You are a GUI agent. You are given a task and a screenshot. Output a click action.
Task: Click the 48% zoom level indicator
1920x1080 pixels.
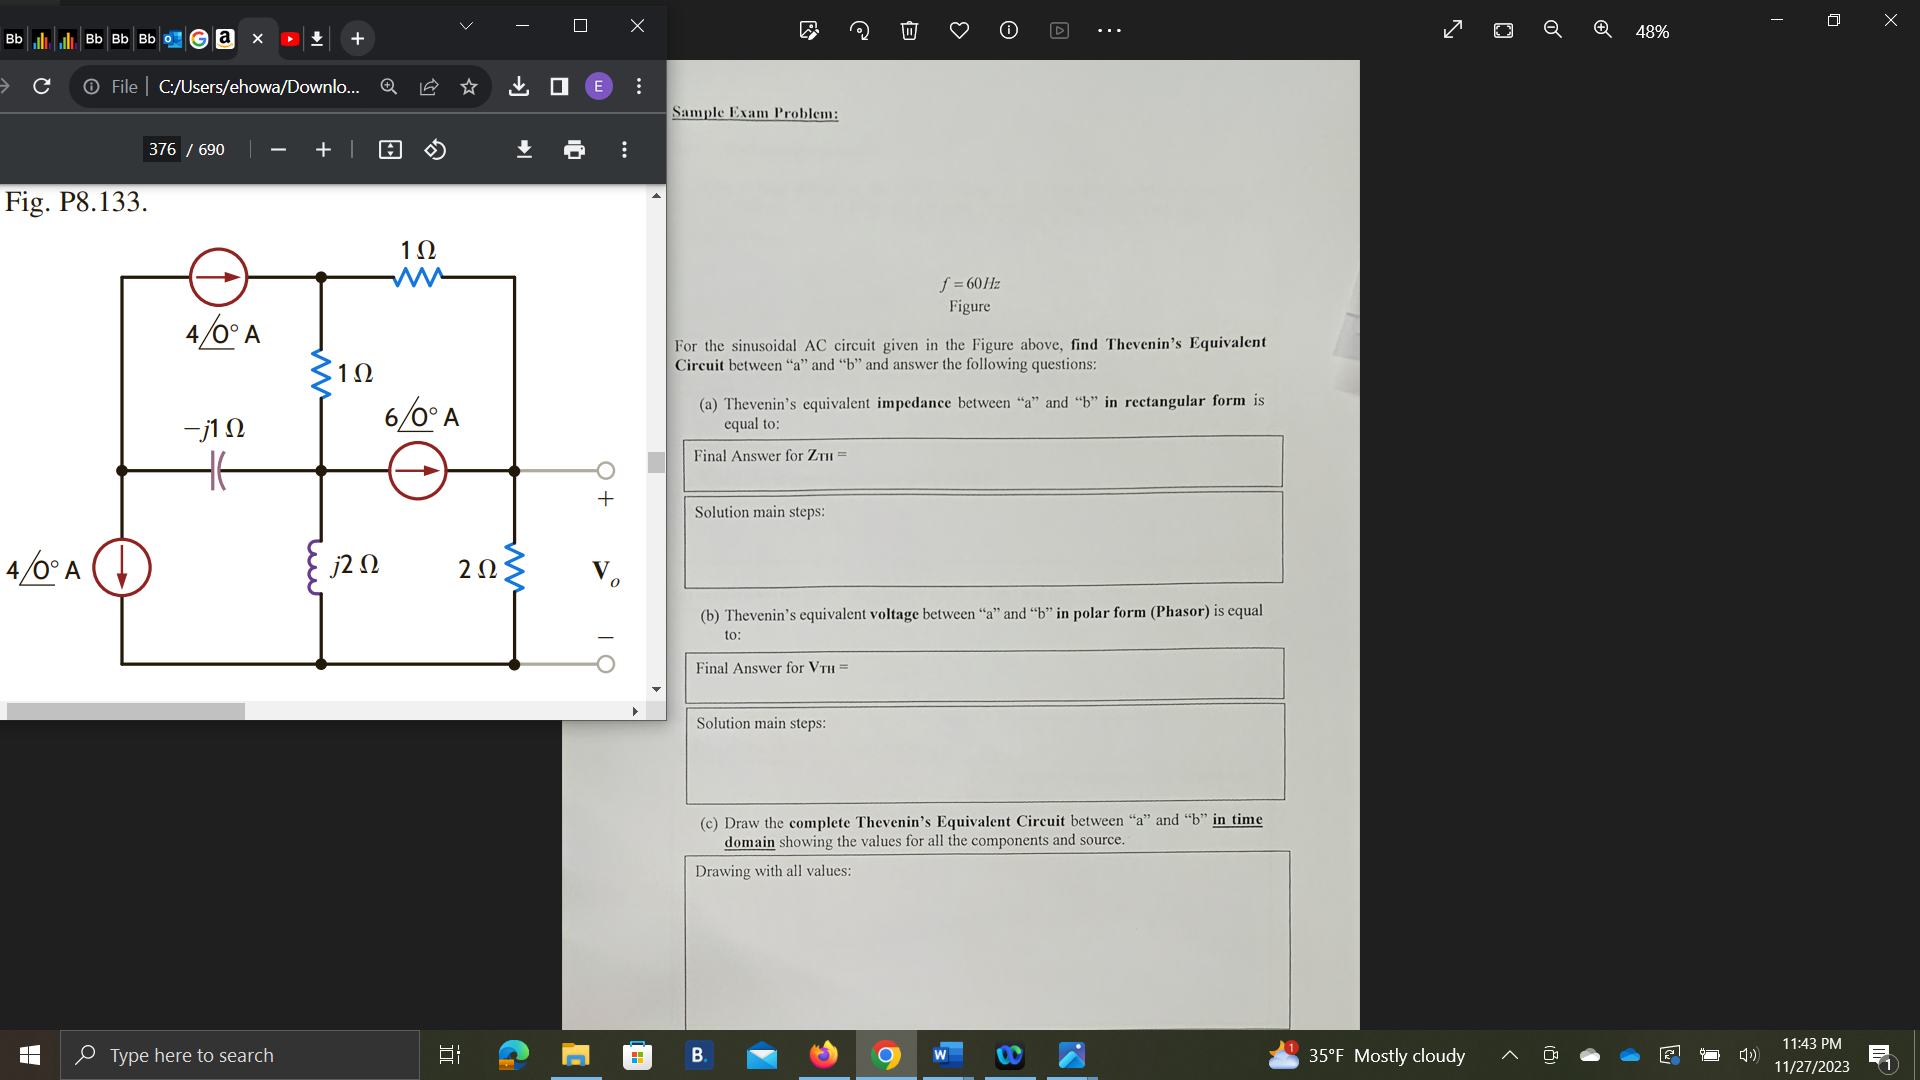coord(1653,31)
